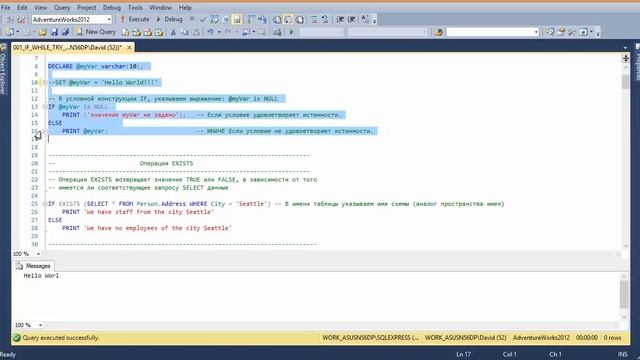
Task: Click the Change Connection icon
Action: click(x=21, y=19)
